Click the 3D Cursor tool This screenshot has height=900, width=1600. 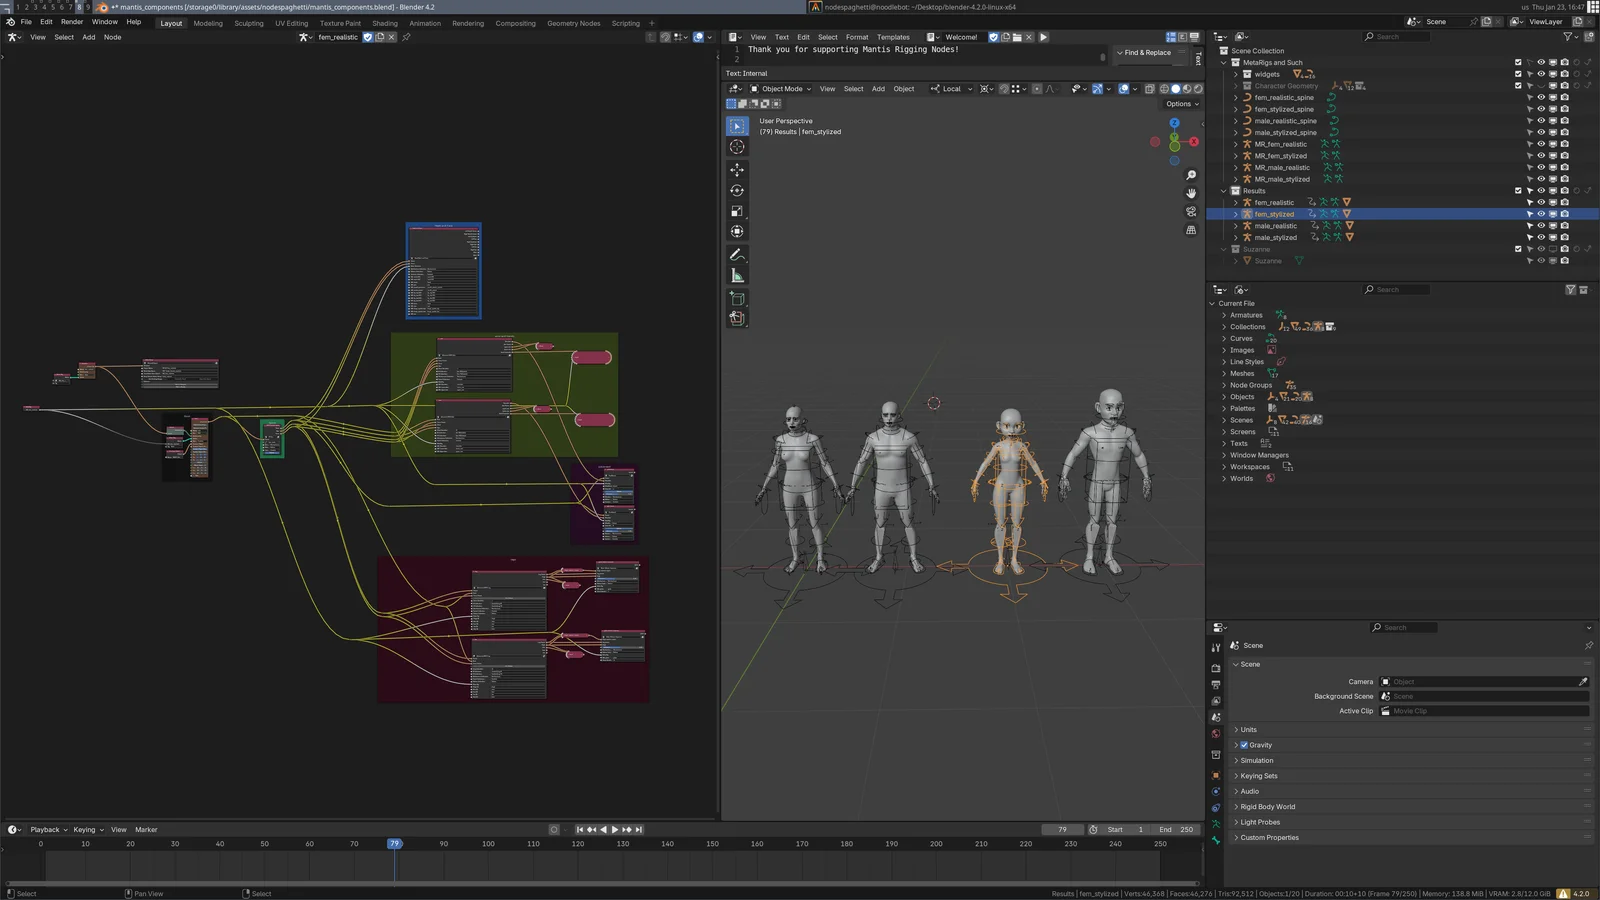pos(737,147)
